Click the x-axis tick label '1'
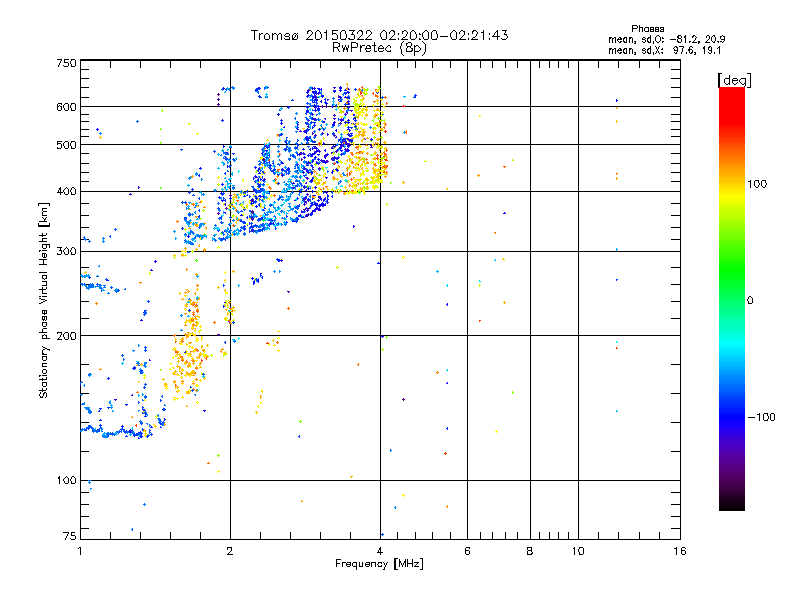 pyautogui.click(x=80, y=551)
